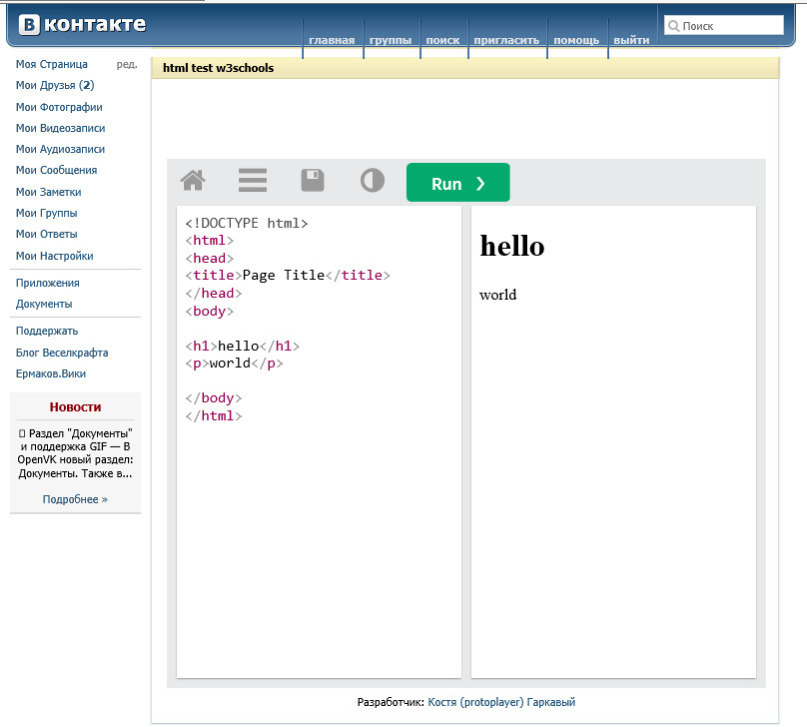Open the группы top menu item
Viewport: 807px width, 727px height.
(x=391, y=41)
